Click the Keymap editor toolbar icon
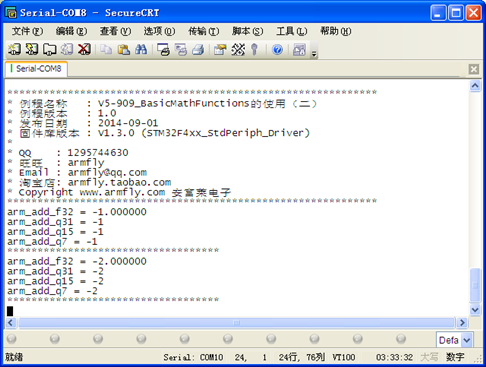 point(238,50)
